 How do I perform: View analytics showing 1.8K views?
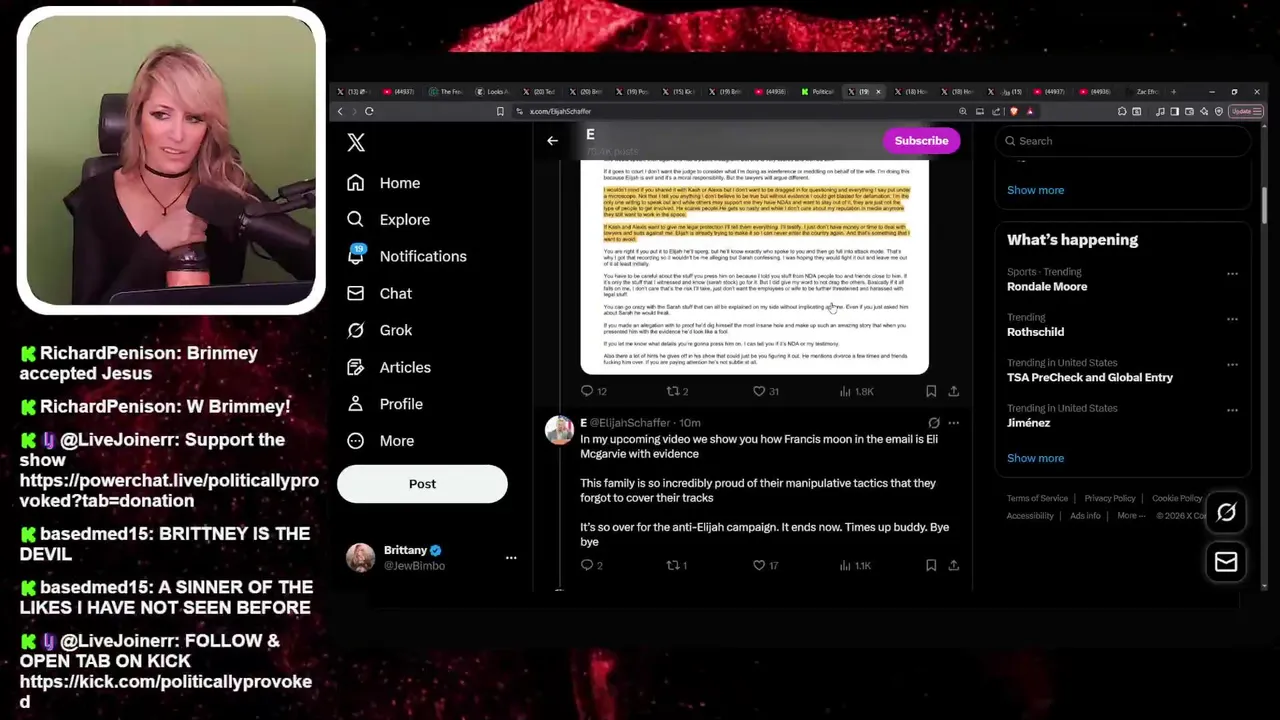(x=856, y=391)
